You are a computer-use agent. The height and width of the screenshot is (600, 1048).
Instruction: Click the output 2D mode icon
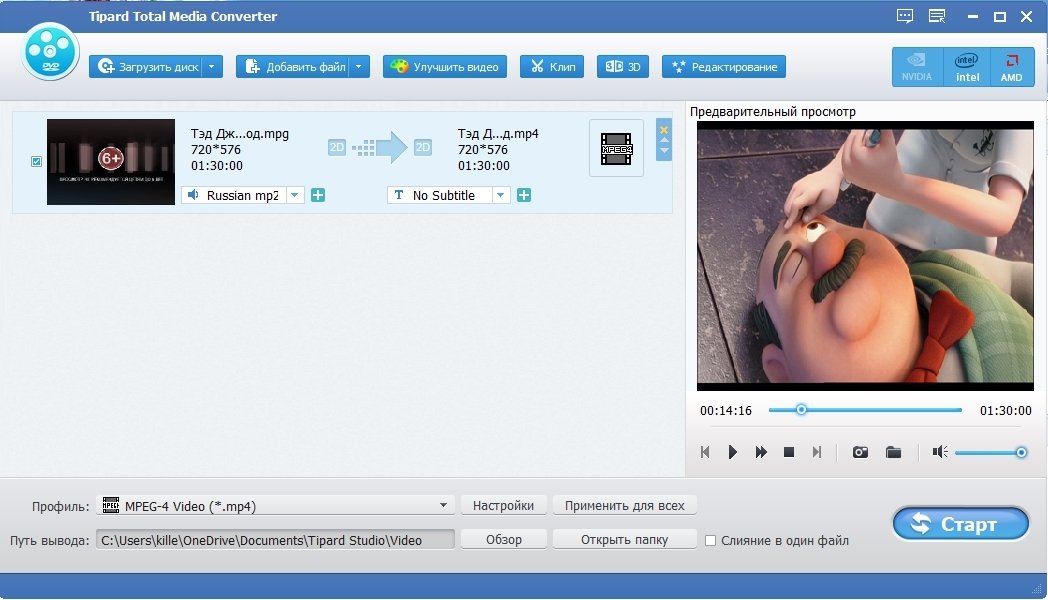coord(422,147)
